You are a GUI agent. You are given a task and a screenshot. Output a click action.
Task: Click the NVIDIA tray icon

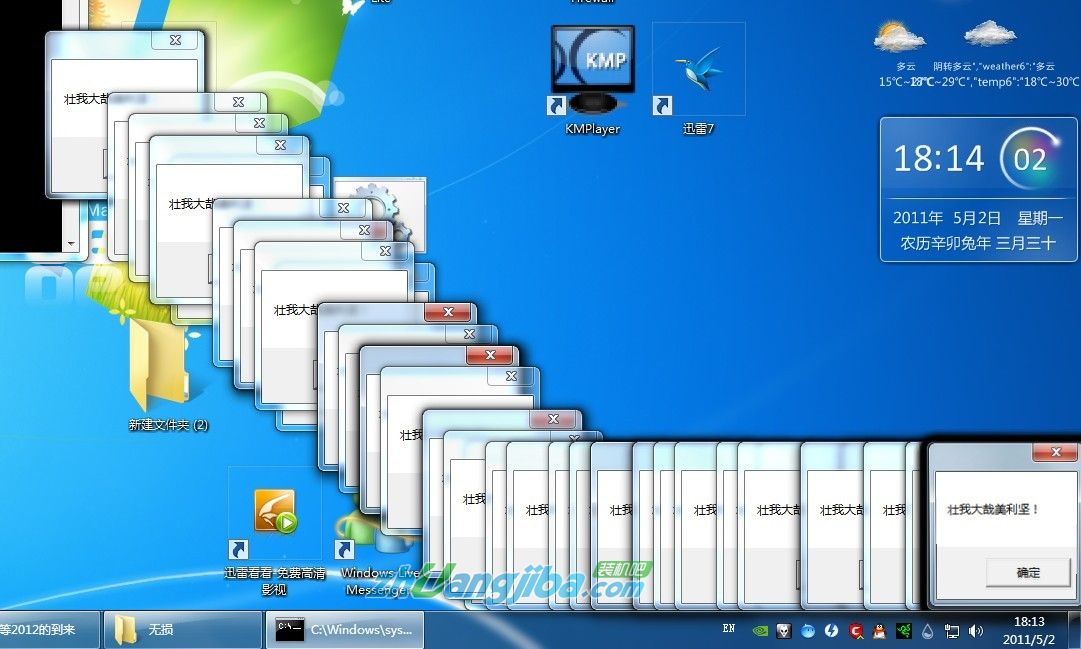[x=760, y=631]
